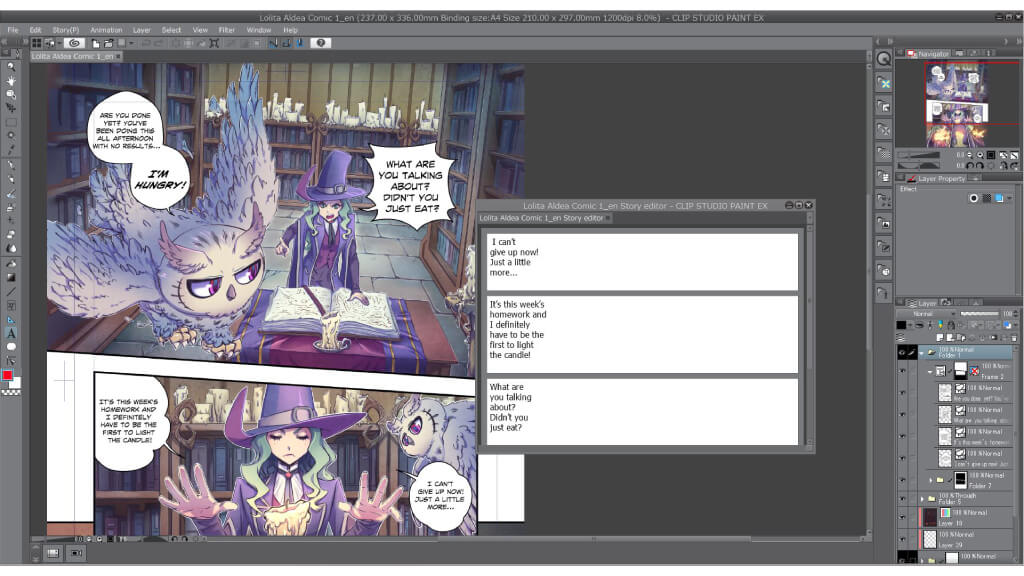Open the Story(P) menu
Image resolution: width=1024 pixels, height=576 pixels.
[x=66, y=30]
